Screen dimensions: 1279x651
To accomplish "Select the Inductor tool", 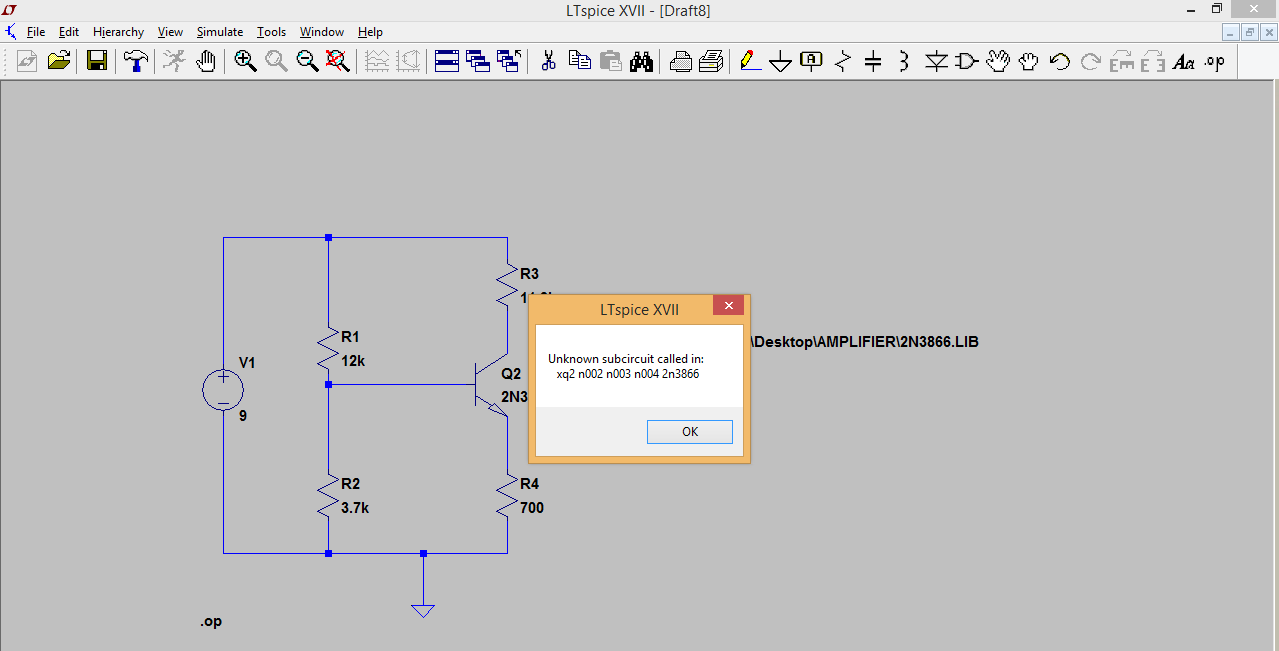I will tap(905, 61).
